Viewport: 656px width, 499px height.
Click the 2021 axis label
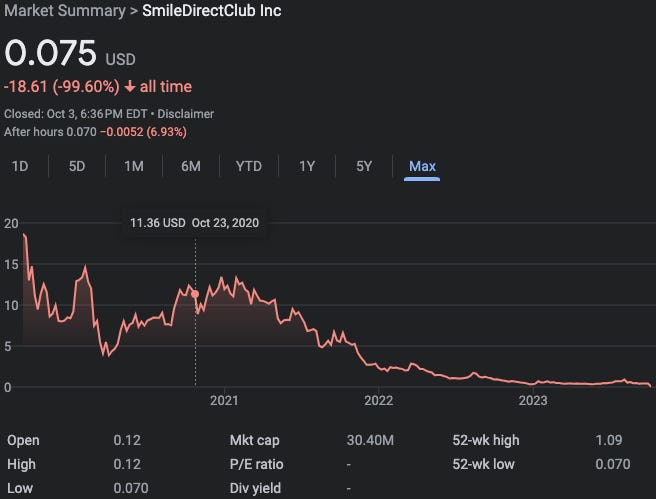point(224,401)
